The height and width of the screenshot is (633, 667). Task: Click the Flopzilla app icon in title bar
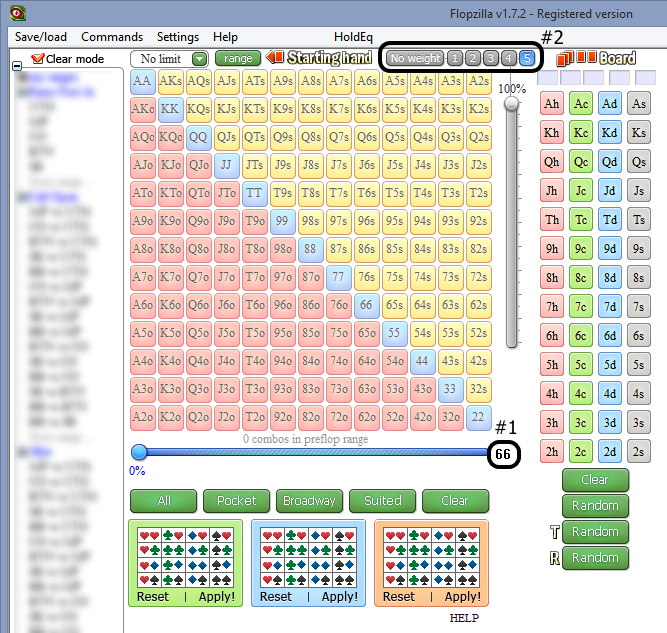[x=17, y=13]
